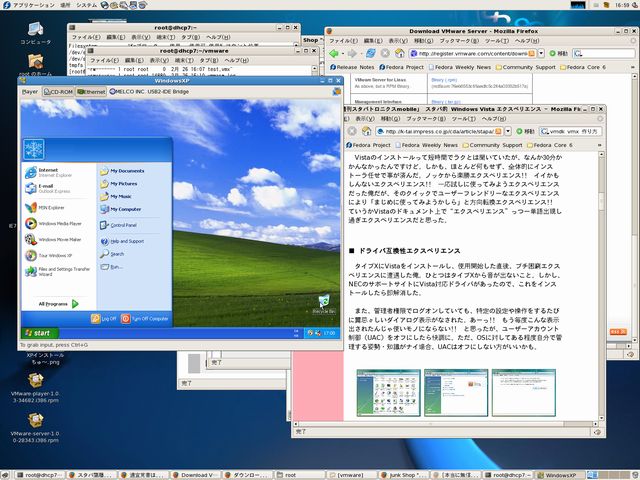Expand All Programs list
640x480 pixels.
coord(58,304)
